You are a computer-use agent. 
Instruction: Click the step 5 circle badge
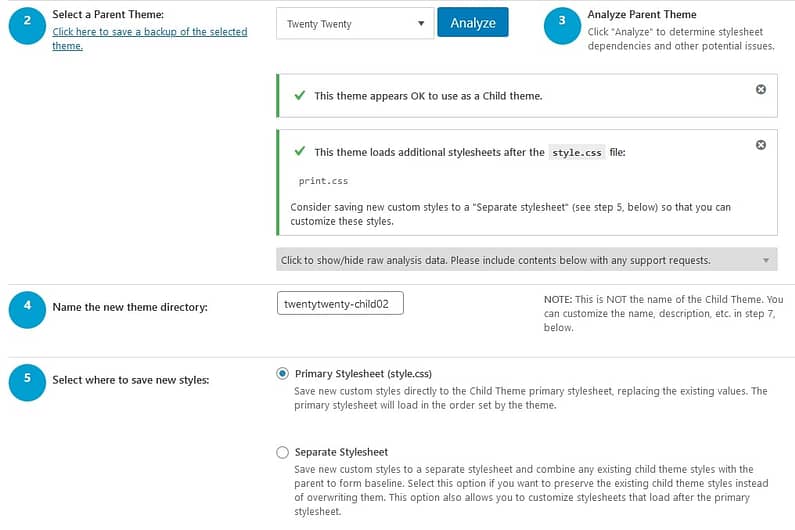coord(27,382)
